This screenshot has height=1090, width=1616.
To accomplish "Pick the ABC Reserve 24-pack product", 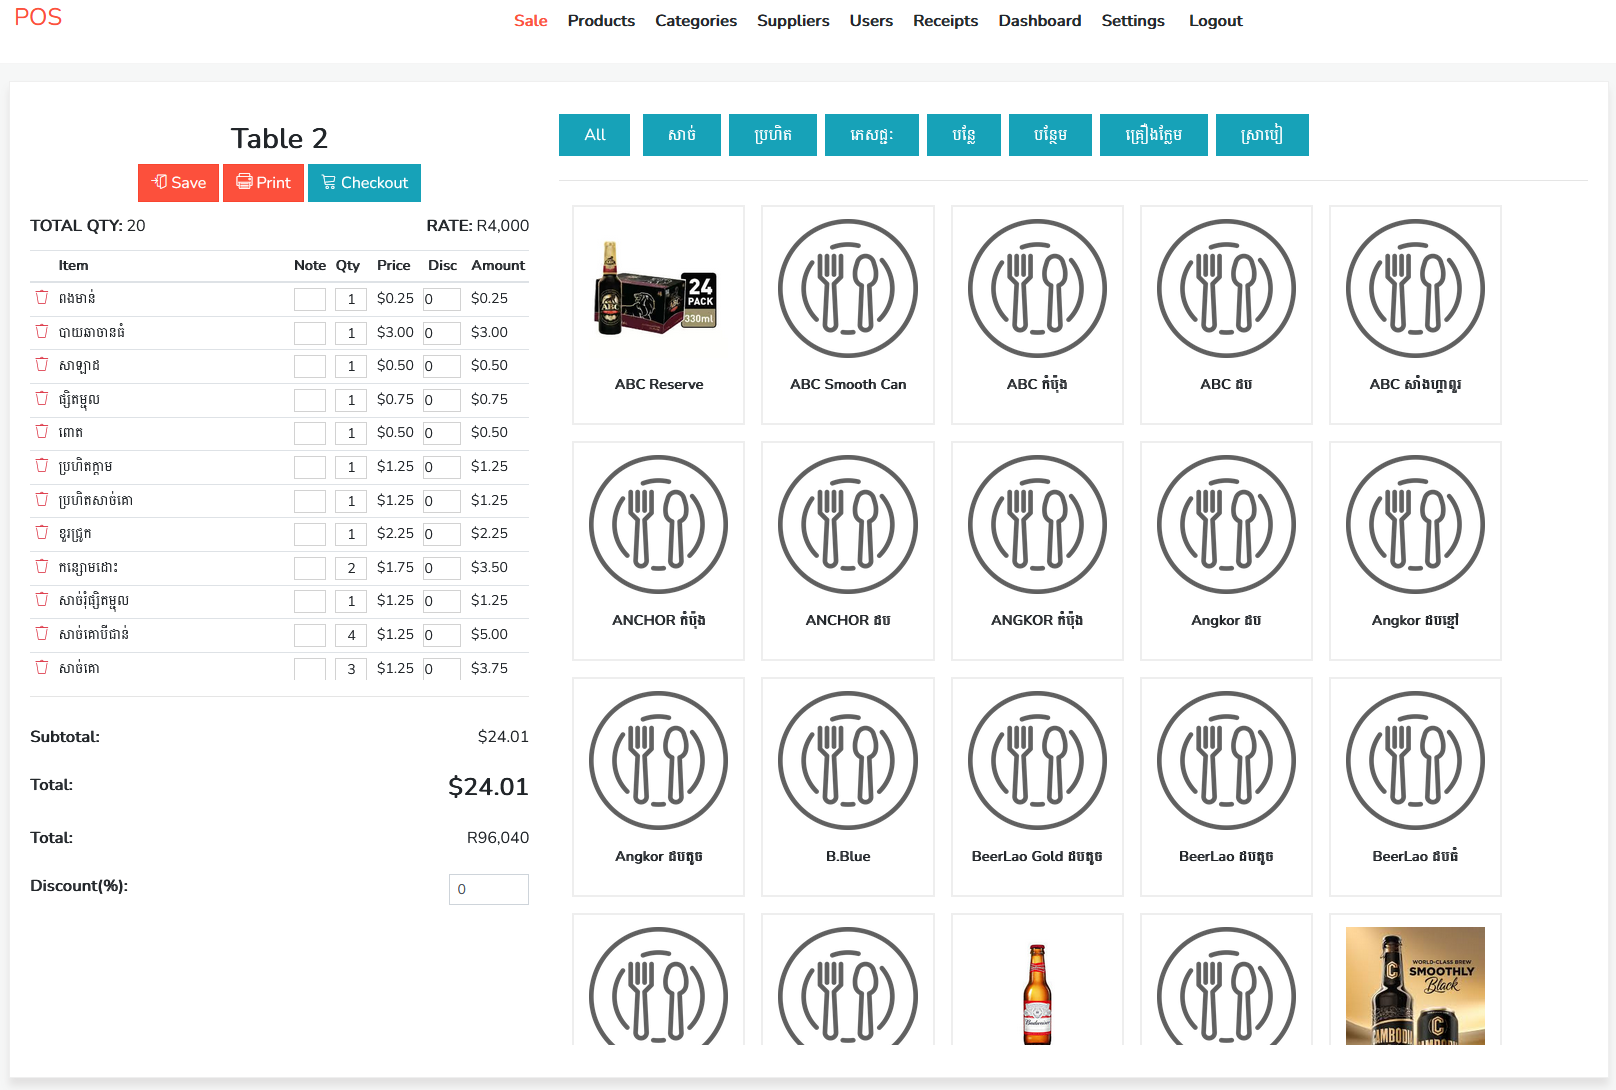I will 658,314.
